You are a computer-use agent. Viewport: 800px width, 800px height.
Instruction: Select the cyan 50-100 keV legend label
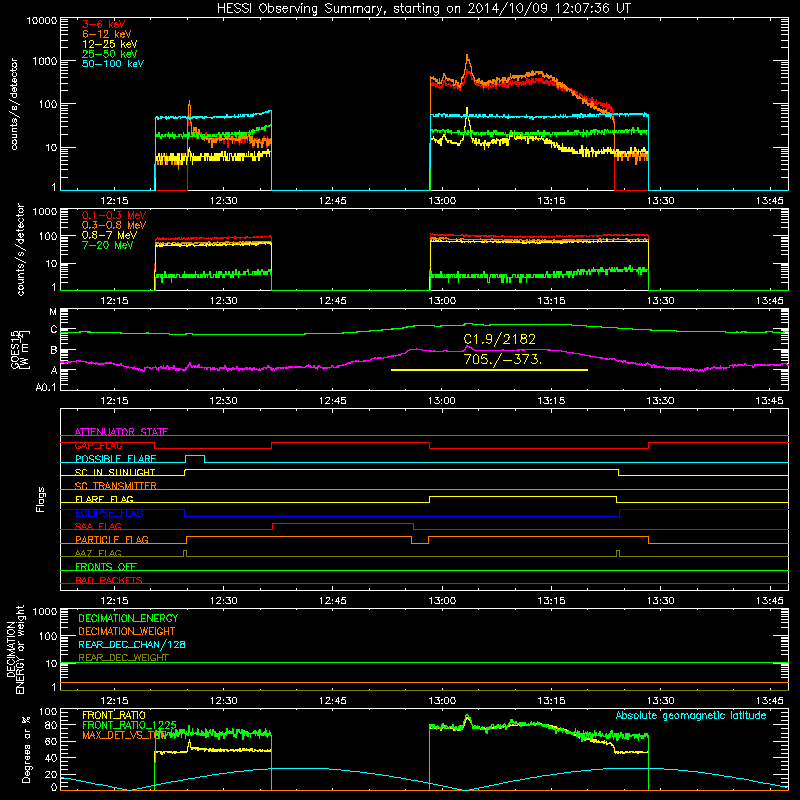[x=113, y=64]
